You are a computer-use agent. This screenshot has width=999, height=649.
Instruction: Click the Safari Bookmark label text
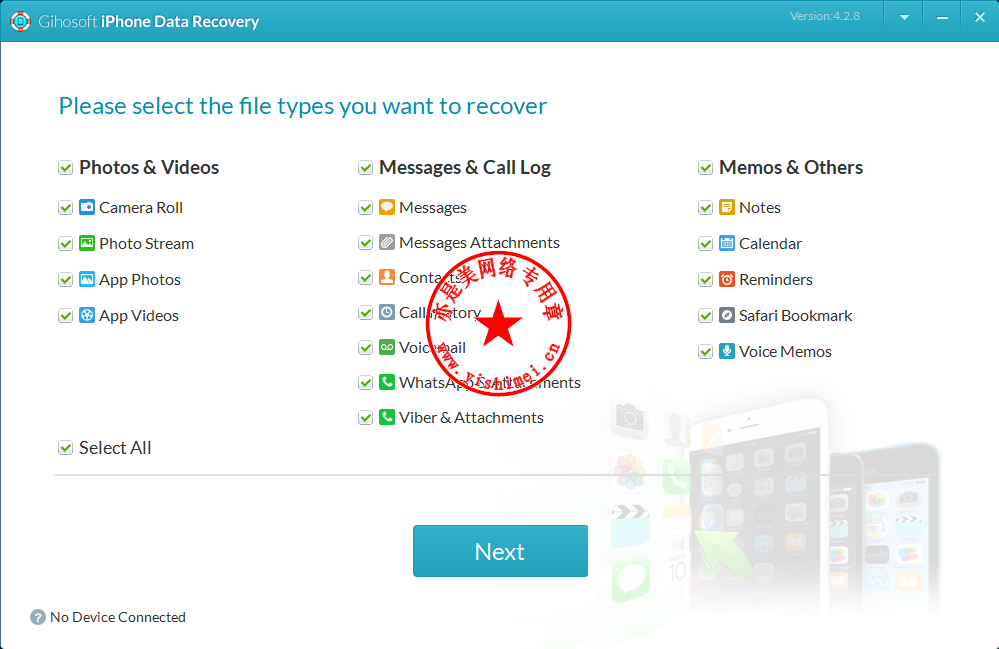pyautogui.click(x=796, y=315)
